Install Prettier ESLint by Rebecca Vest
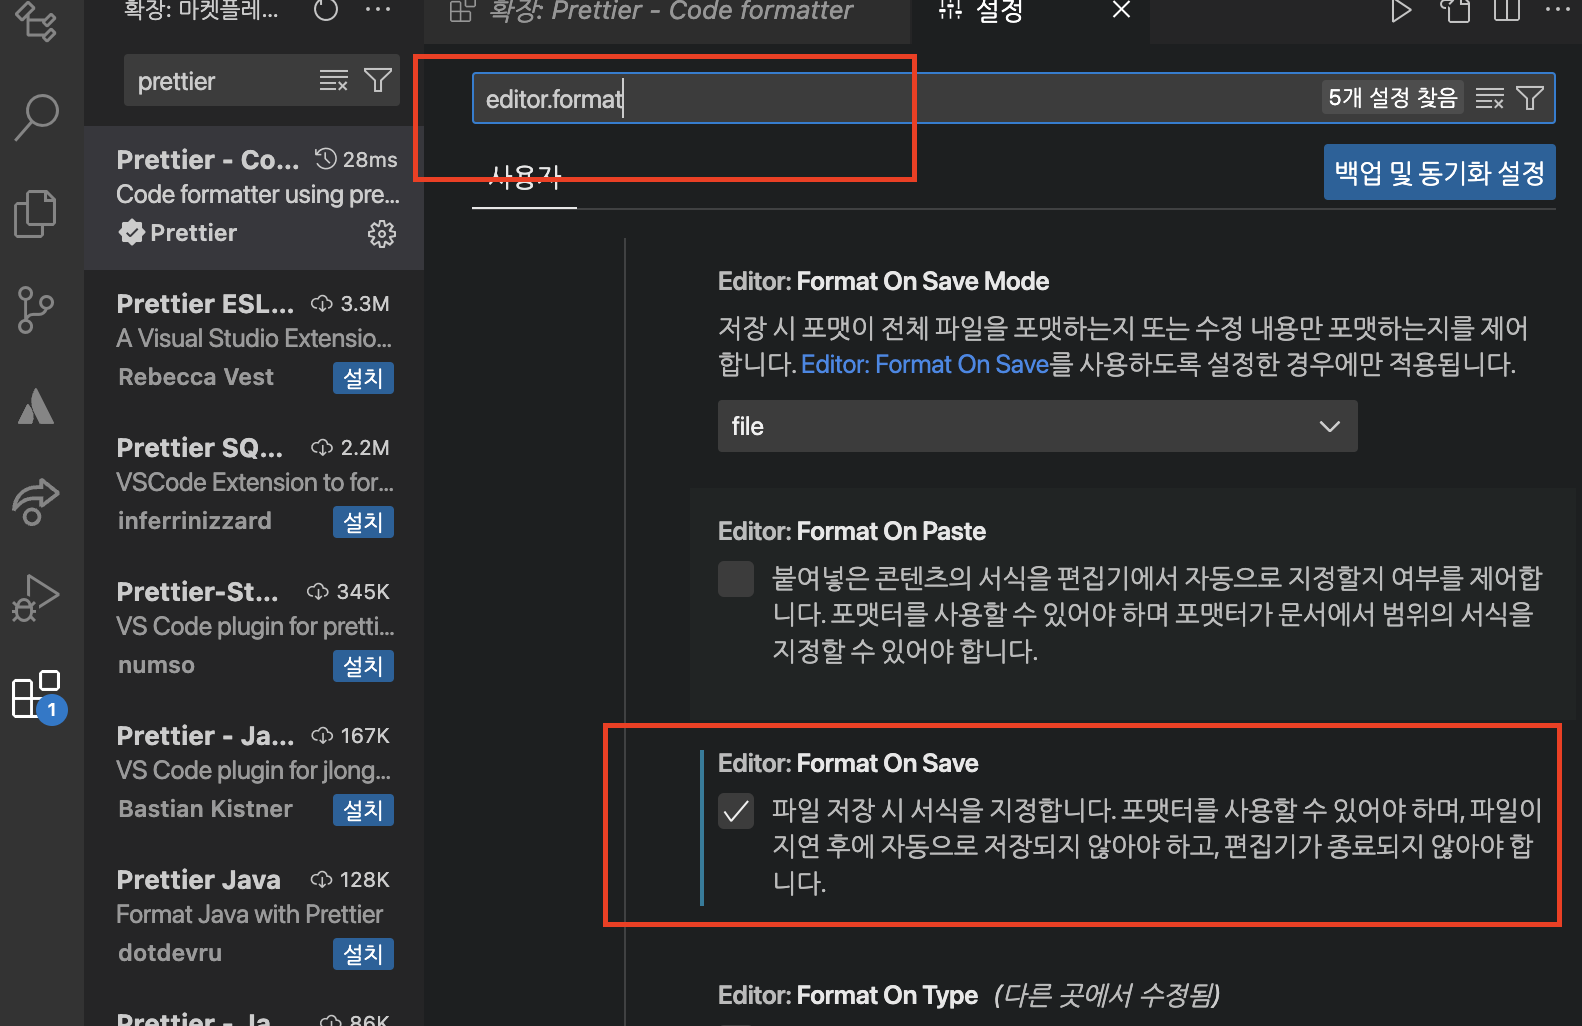The width and height of the screenshot is (1582, 1026). pos(363,378)
